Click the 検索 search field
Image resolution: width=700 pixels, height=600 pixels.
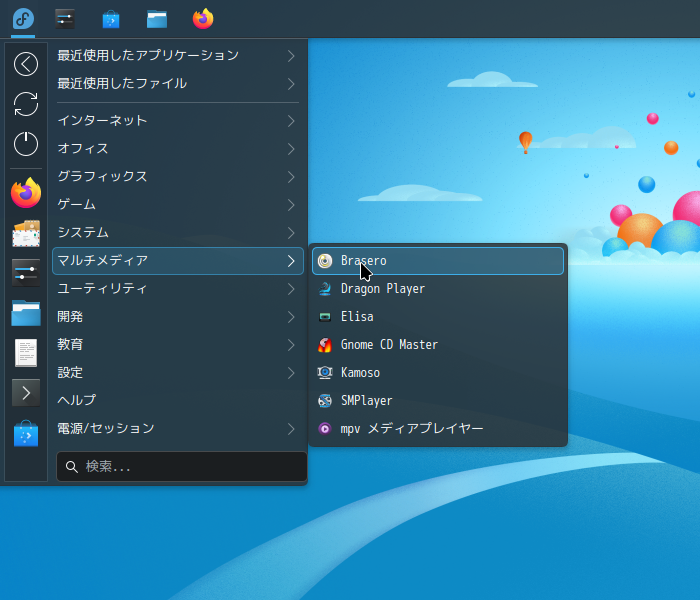coord(182,467)
